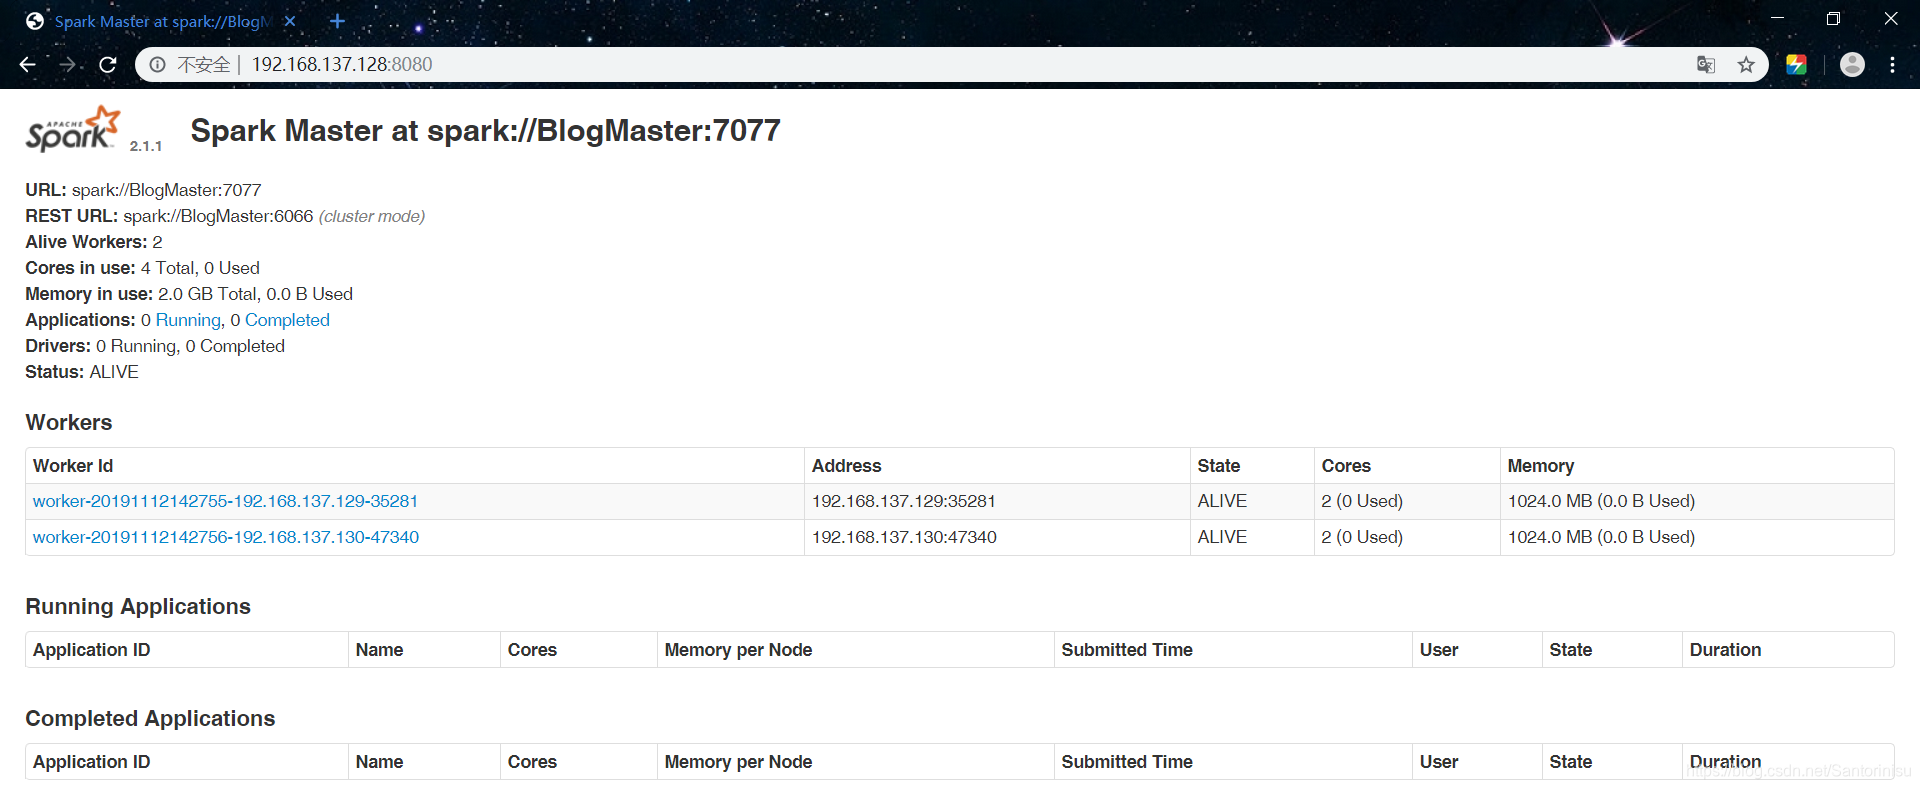Screen dimensions: 1920x789
Task: Click the Spark Master page title heading
Action: click(485, 131)
